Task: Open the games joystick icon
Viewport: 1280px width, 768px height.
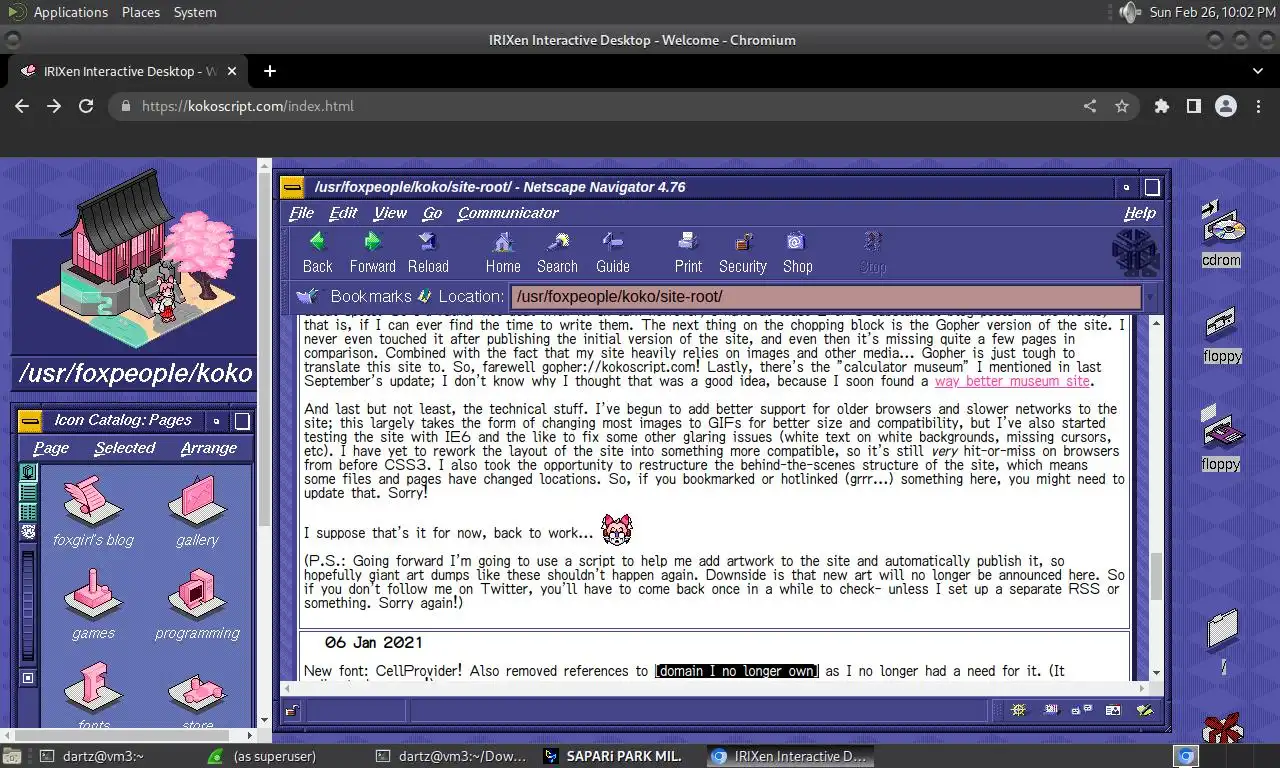Action: [x=93, y=592]
